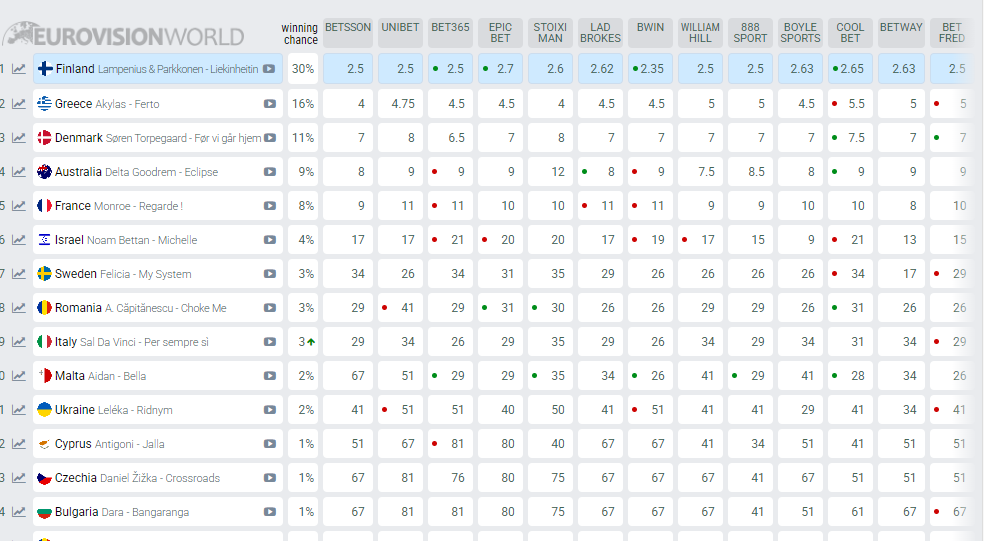
Task: Play Sweden's My System video
Action: pyautogui.click(x=270, y=274)
